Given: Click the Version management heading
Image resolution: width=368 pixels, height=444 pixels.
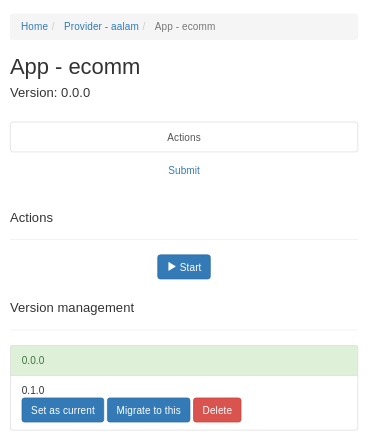Looking at the screenshot, I should 72,308.
